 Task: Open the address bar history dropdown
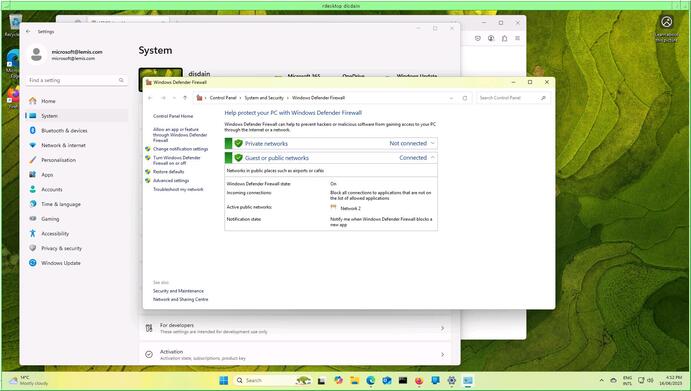point(451,98)
